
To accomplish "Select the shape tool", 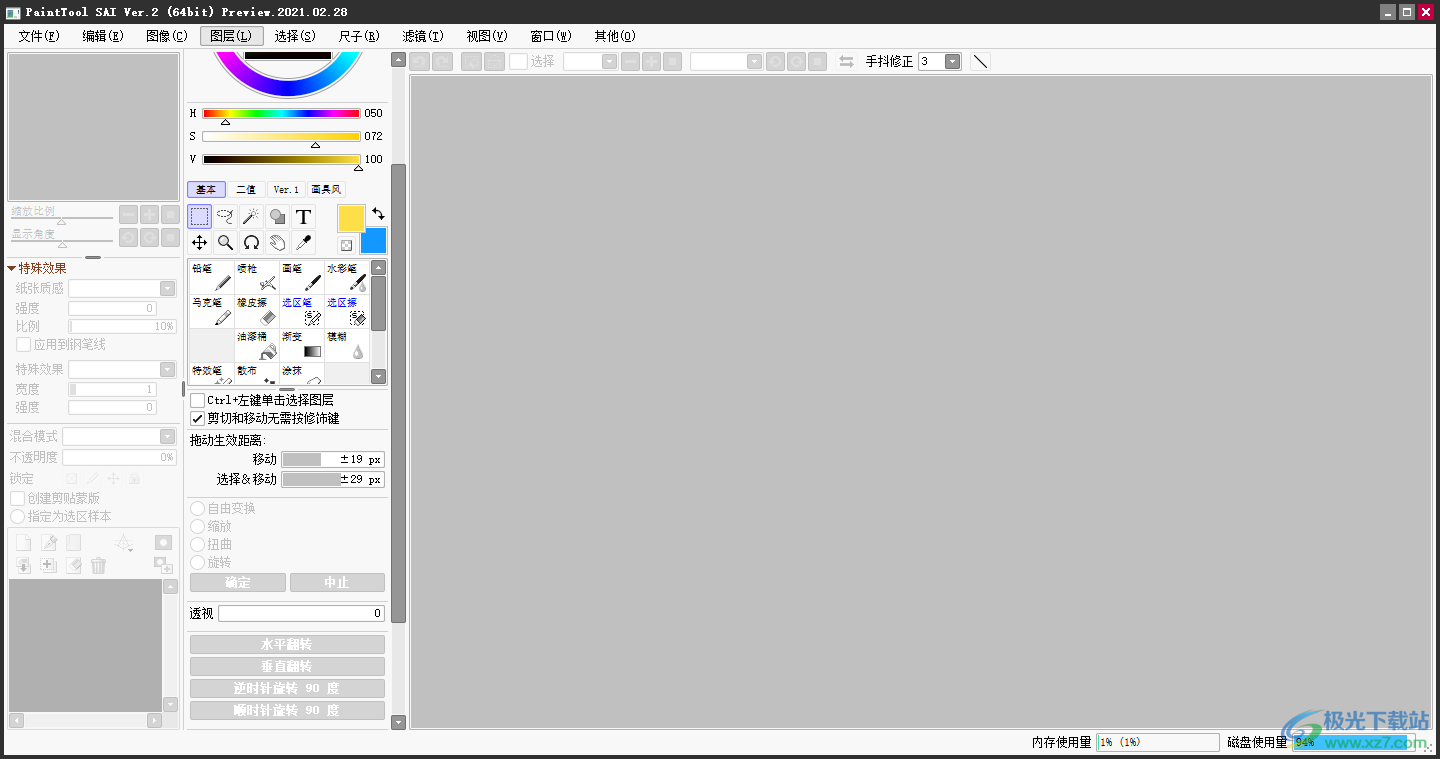I will [x=278, y=216].
